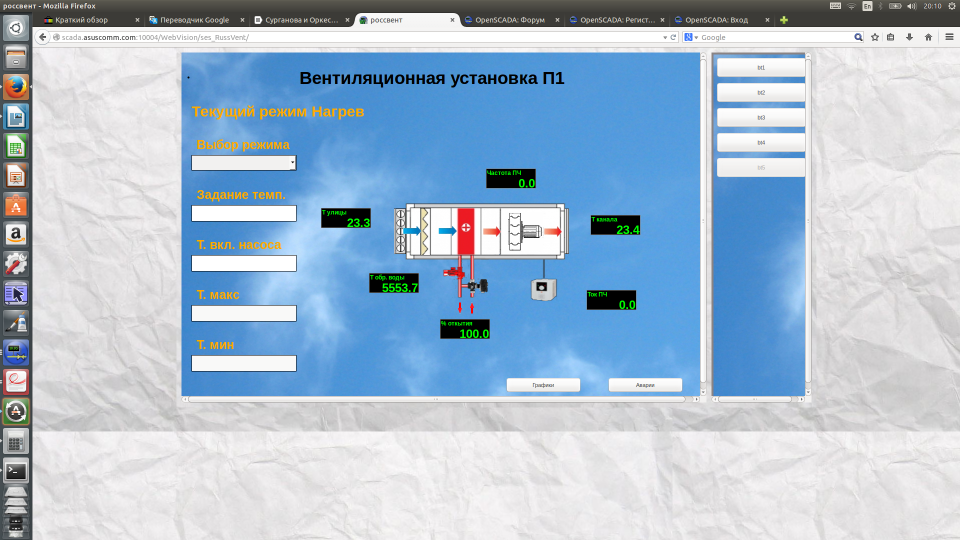Image resolution: width=960 pixels, height=540 pixels.
Task: Click the bookmark star icon in the toolbar
Action: pyautogui.click(x=875, y=37)
